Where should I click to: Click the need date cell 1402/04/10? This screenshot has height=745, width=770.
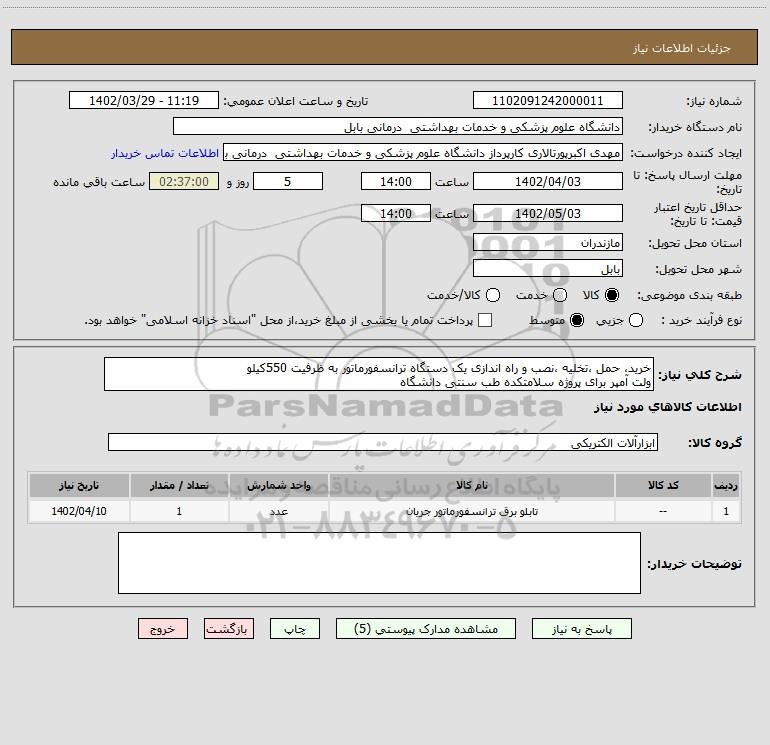79,511
